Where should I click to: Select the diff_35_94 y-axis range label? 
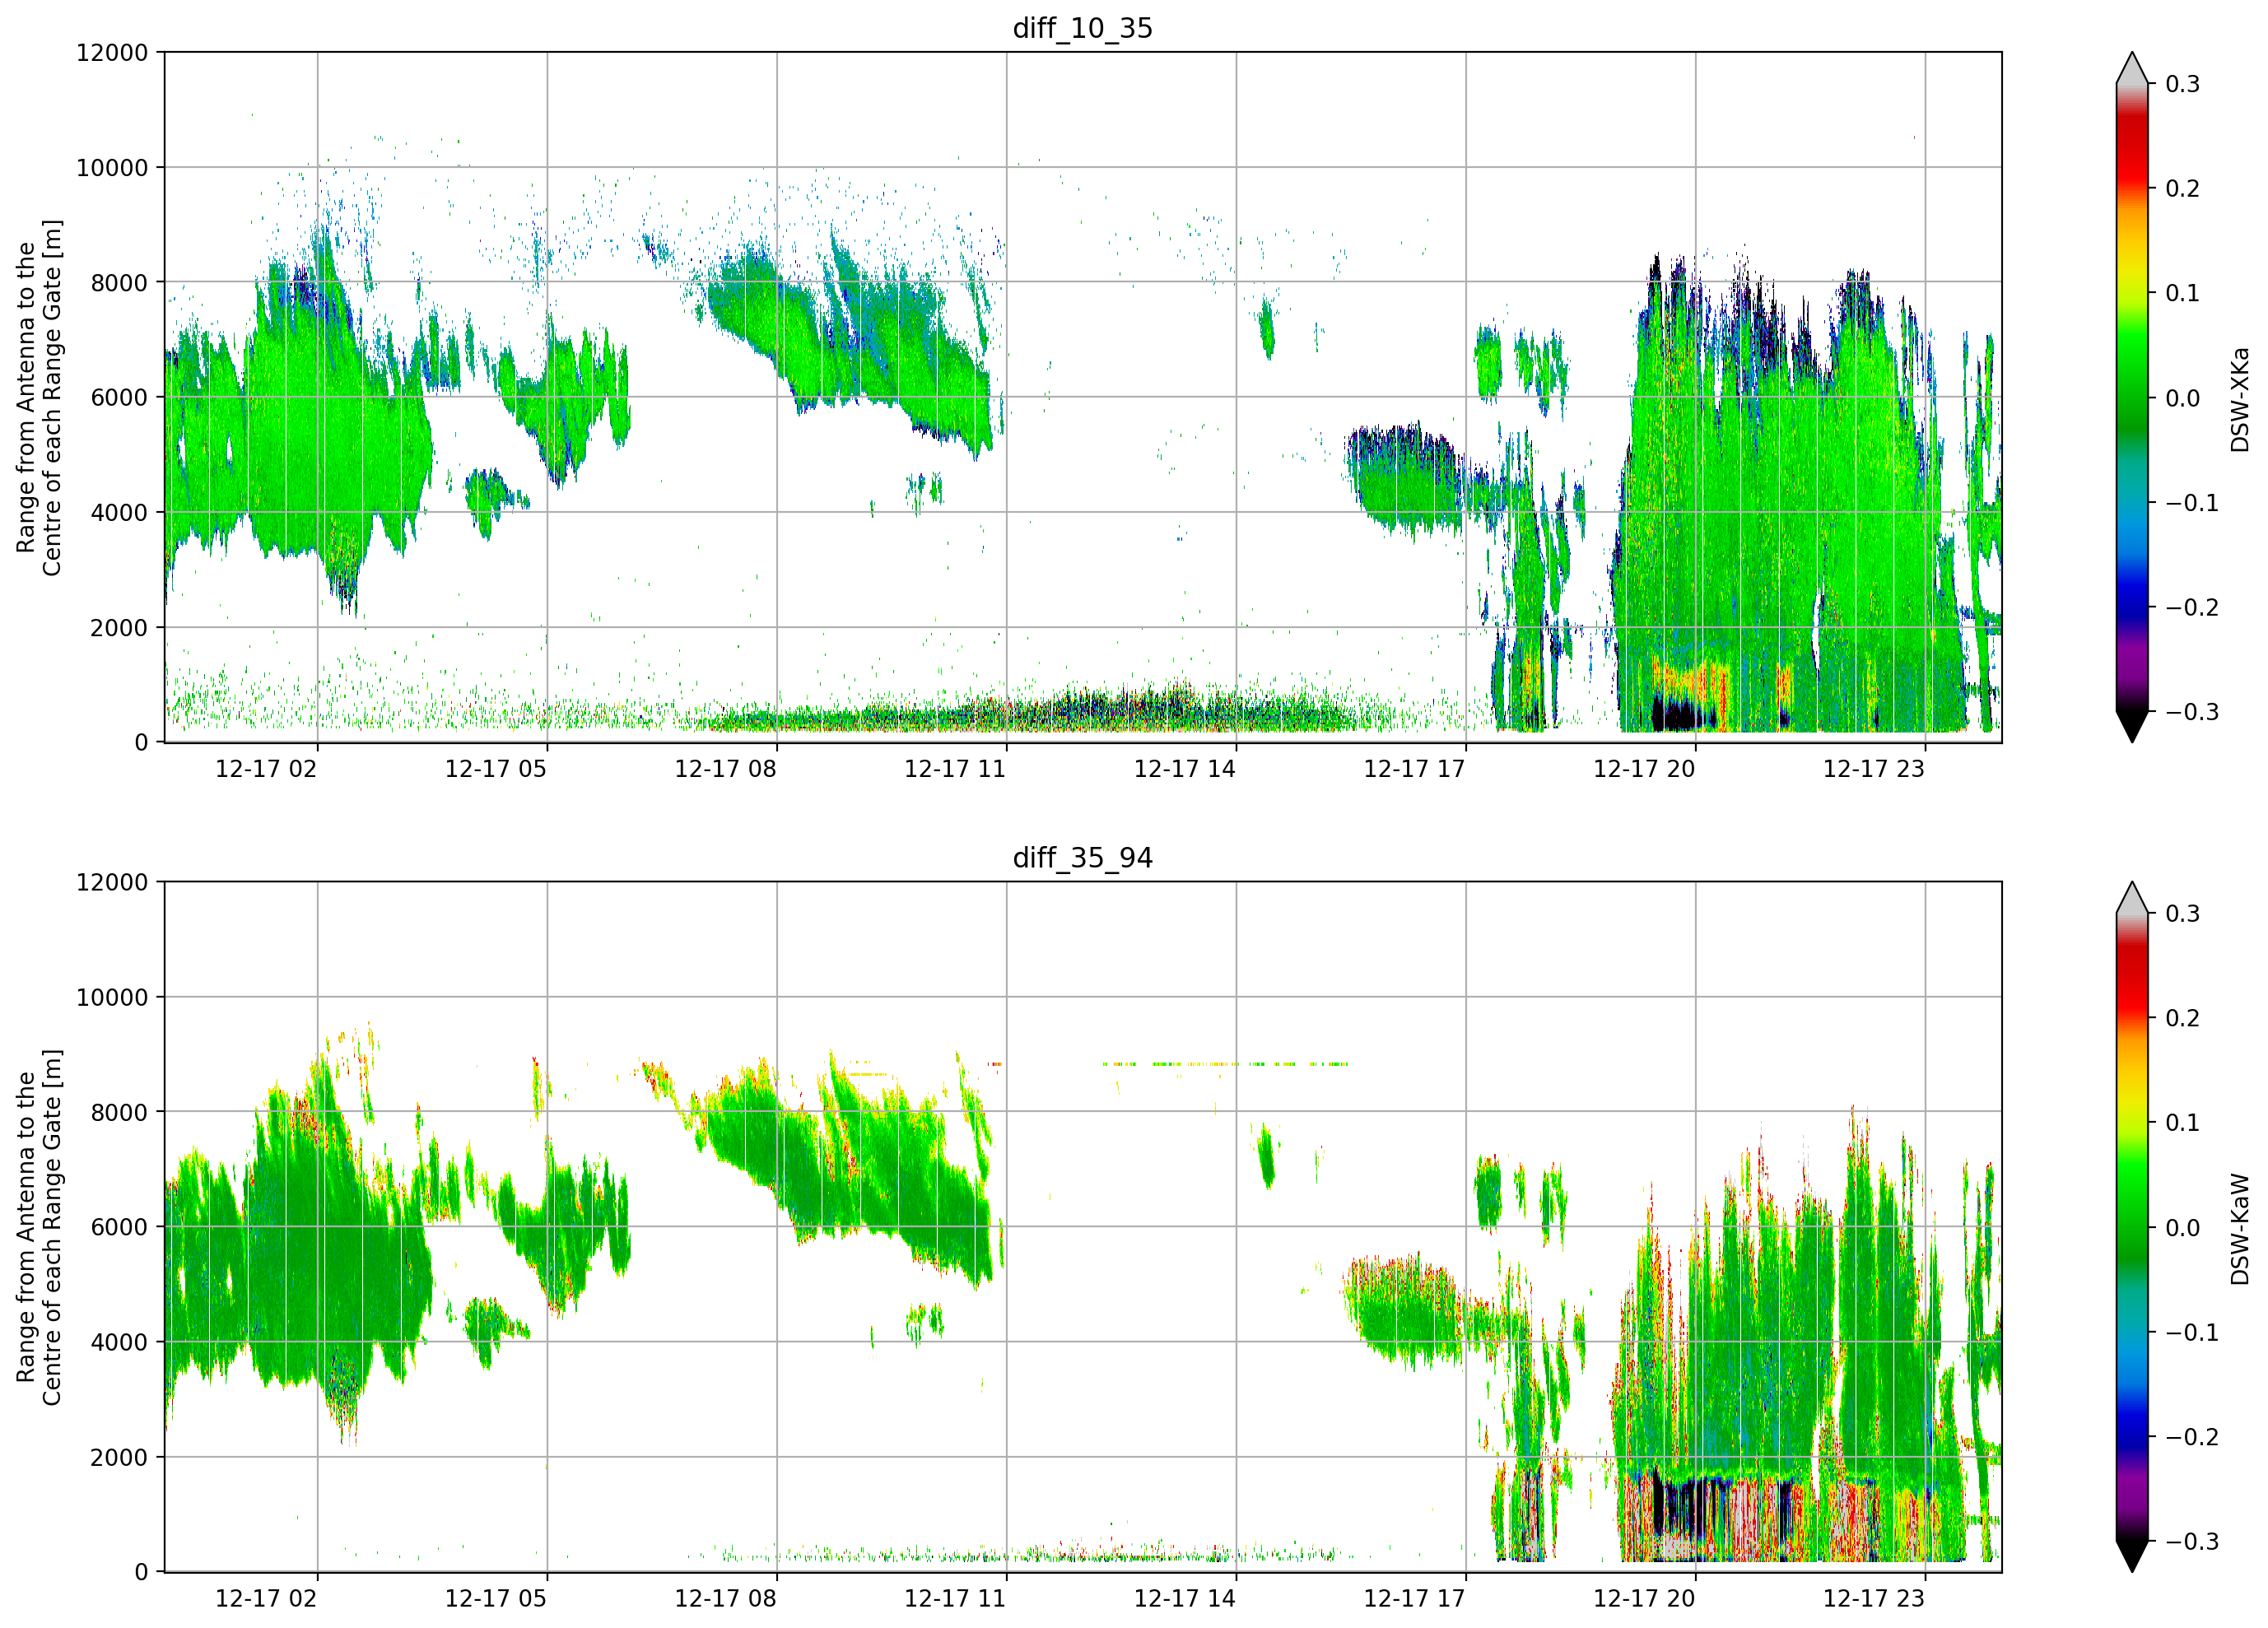tap(39, 1227)
